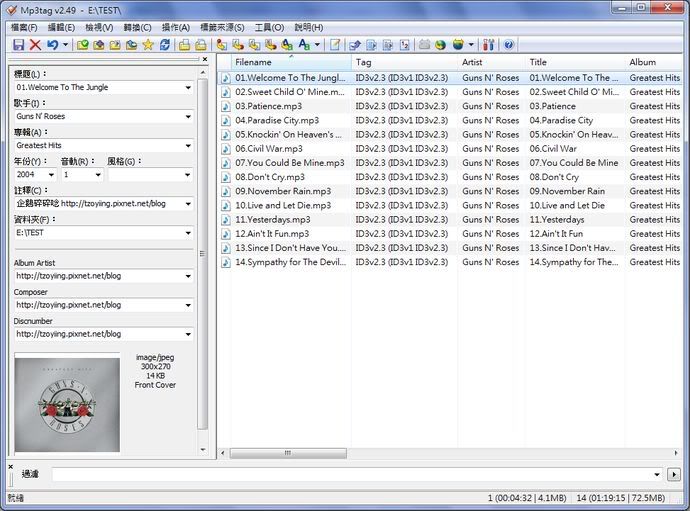Open the Auto-numbering wizard icon
The height and width of the screenshot is (511, 690).
405,44
